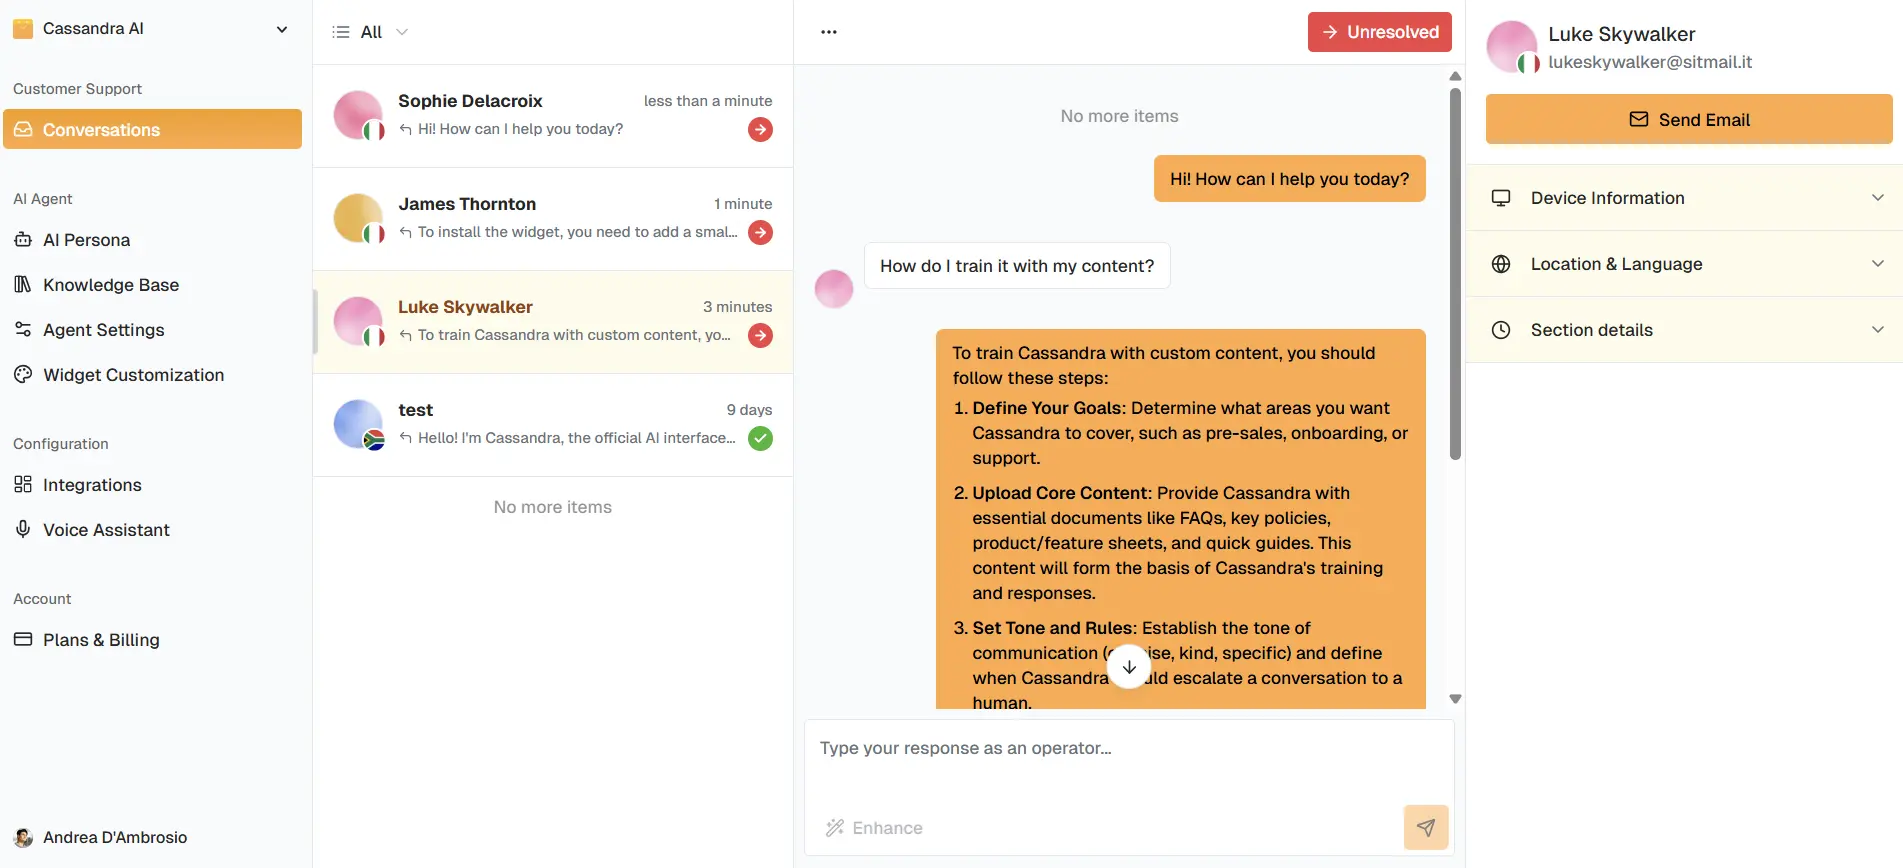Click the Cassandra AI logo icon
This screenshot has height=868, width=1903.
[x=23, y=29]
